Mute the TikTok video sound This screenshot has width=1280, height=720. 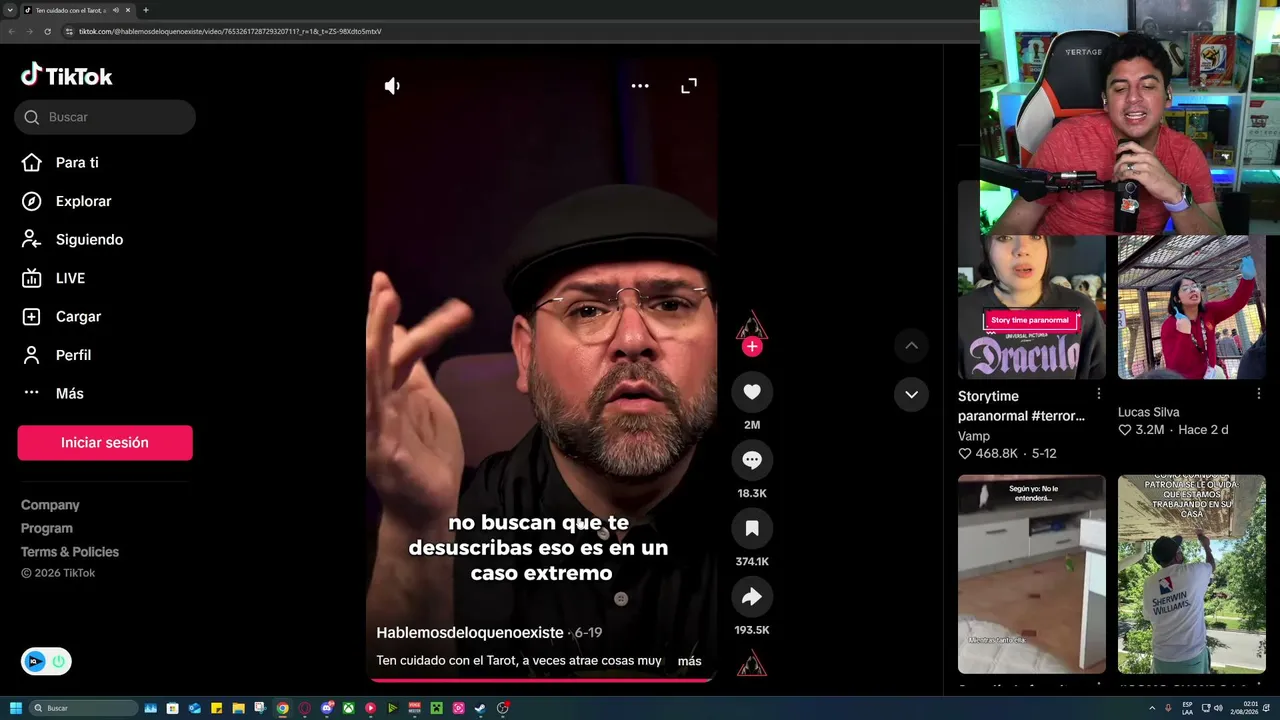click(392, 86)
